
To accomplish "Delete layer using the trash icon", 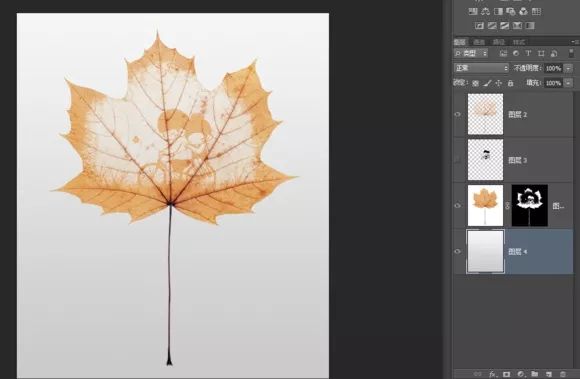I will pos(563,374).
